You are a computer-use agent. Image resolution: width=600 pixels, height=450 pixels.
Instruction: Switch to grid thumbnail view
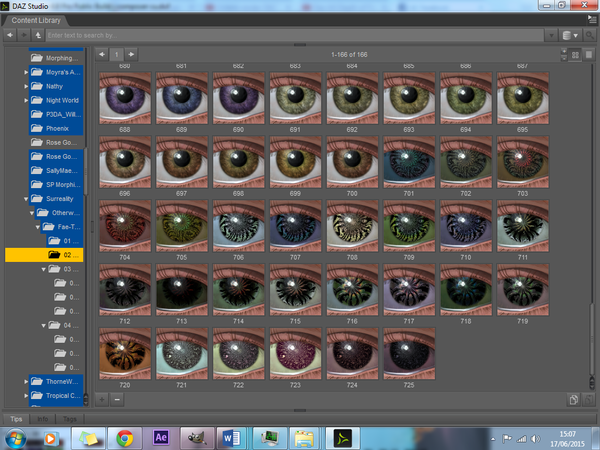click(x=575, y=55)
